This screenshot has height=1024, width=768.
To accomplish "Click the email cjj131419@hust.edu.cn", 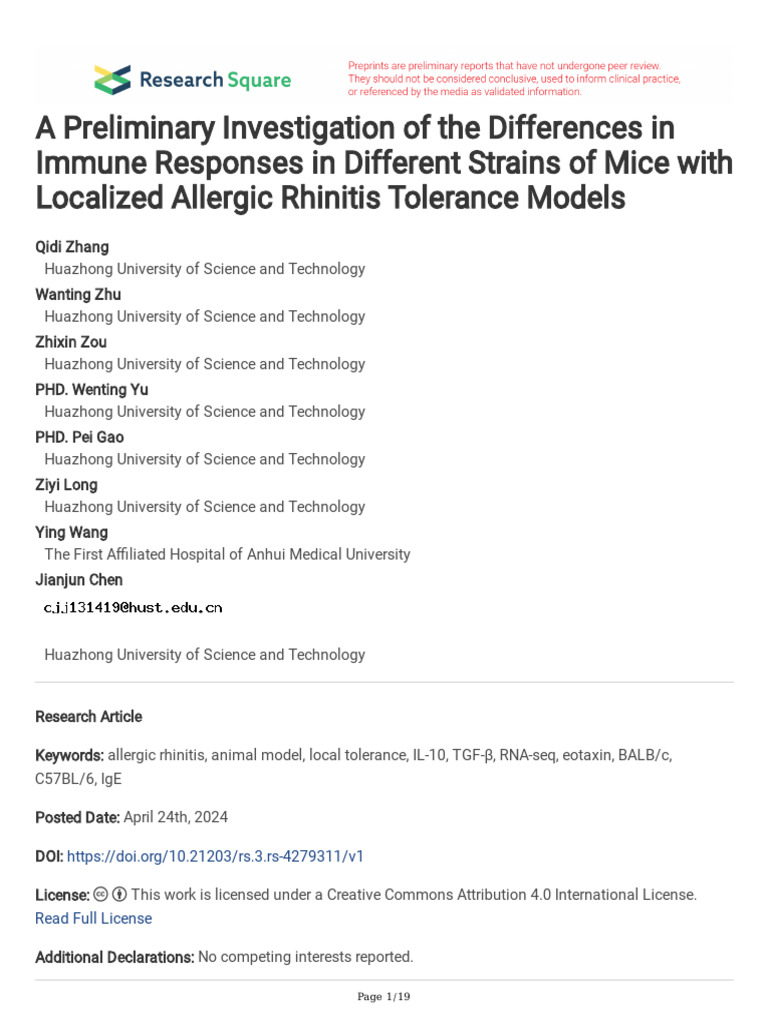I will click(133, 608).
